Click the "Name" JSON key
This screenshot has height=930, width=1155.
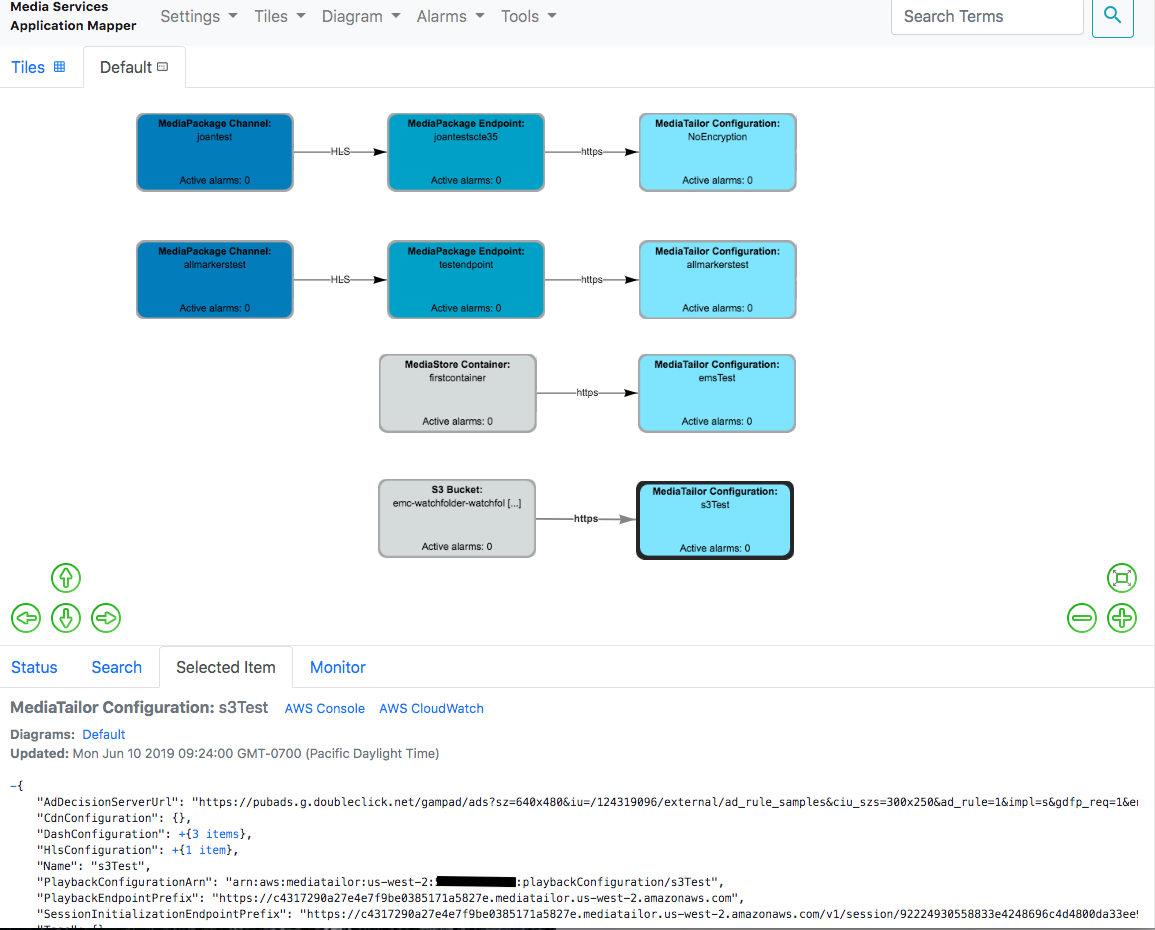click(x=57, y=866)
